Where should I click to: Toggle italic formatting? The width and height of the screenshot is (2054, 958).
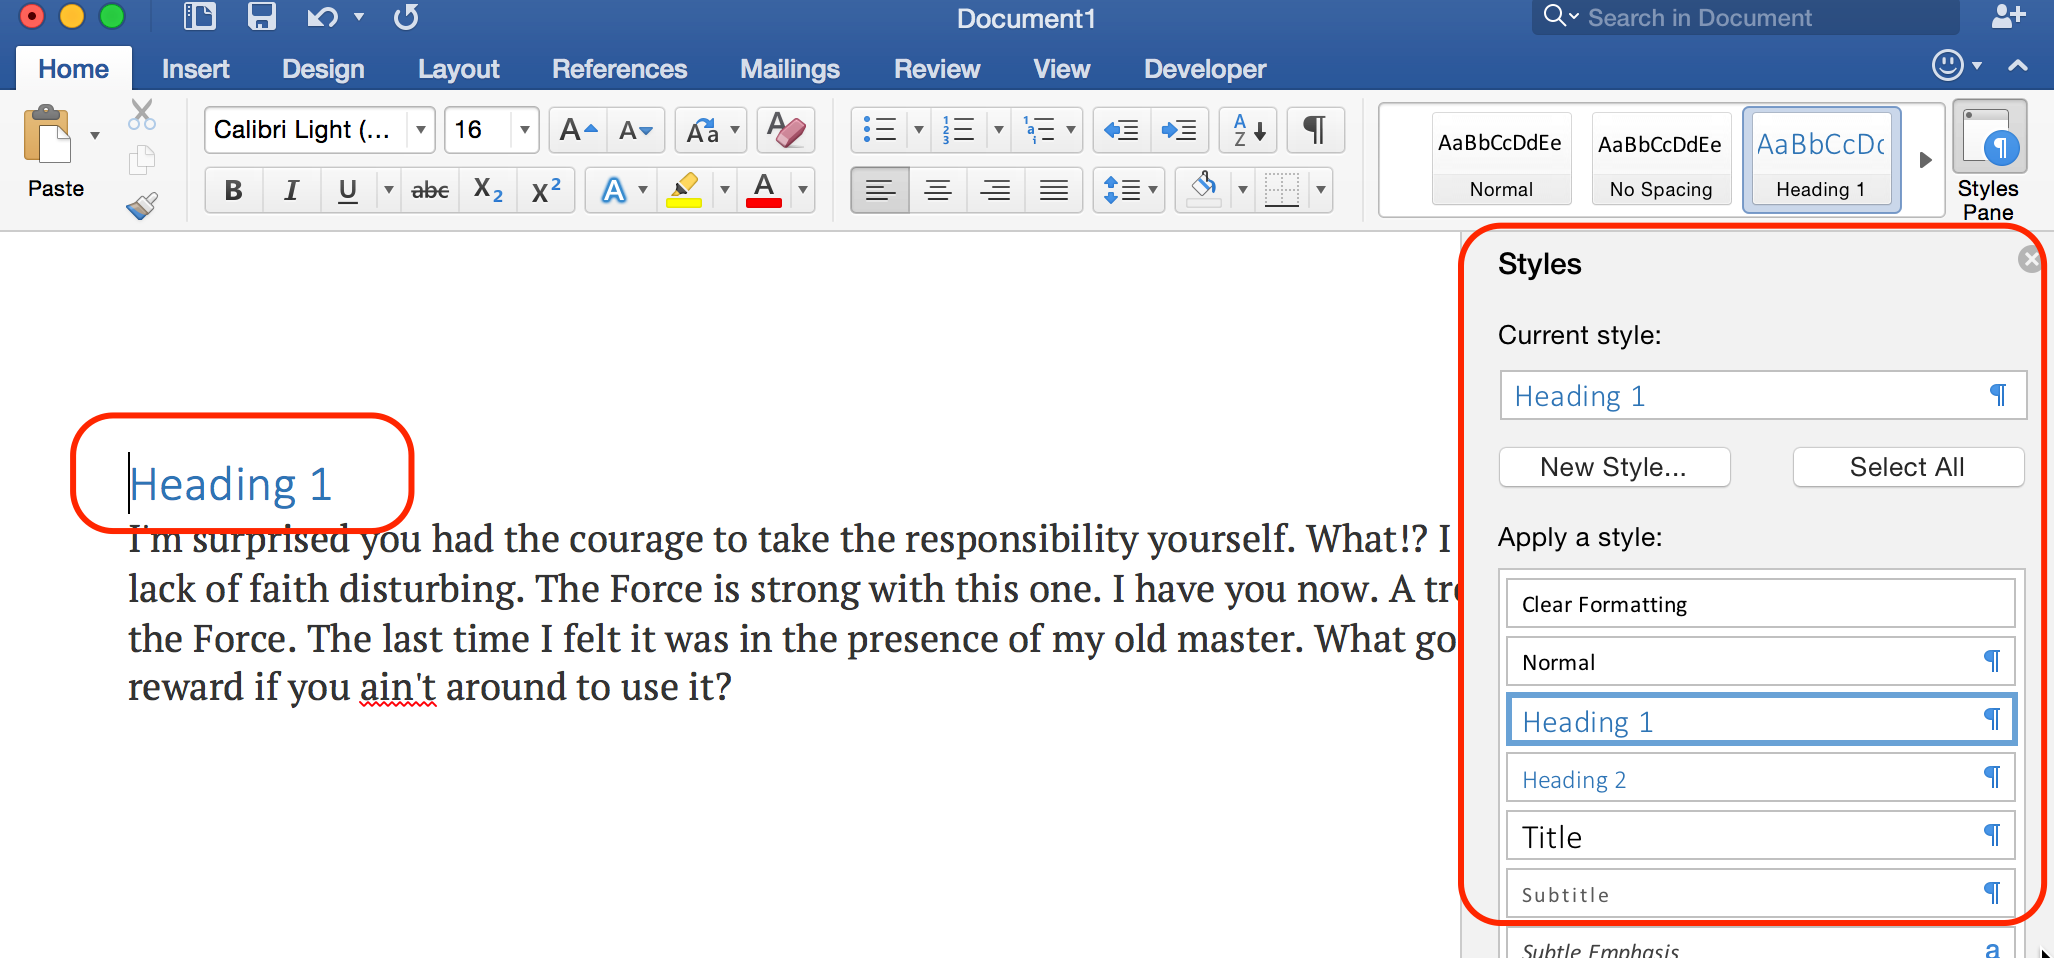click(291, 190)
